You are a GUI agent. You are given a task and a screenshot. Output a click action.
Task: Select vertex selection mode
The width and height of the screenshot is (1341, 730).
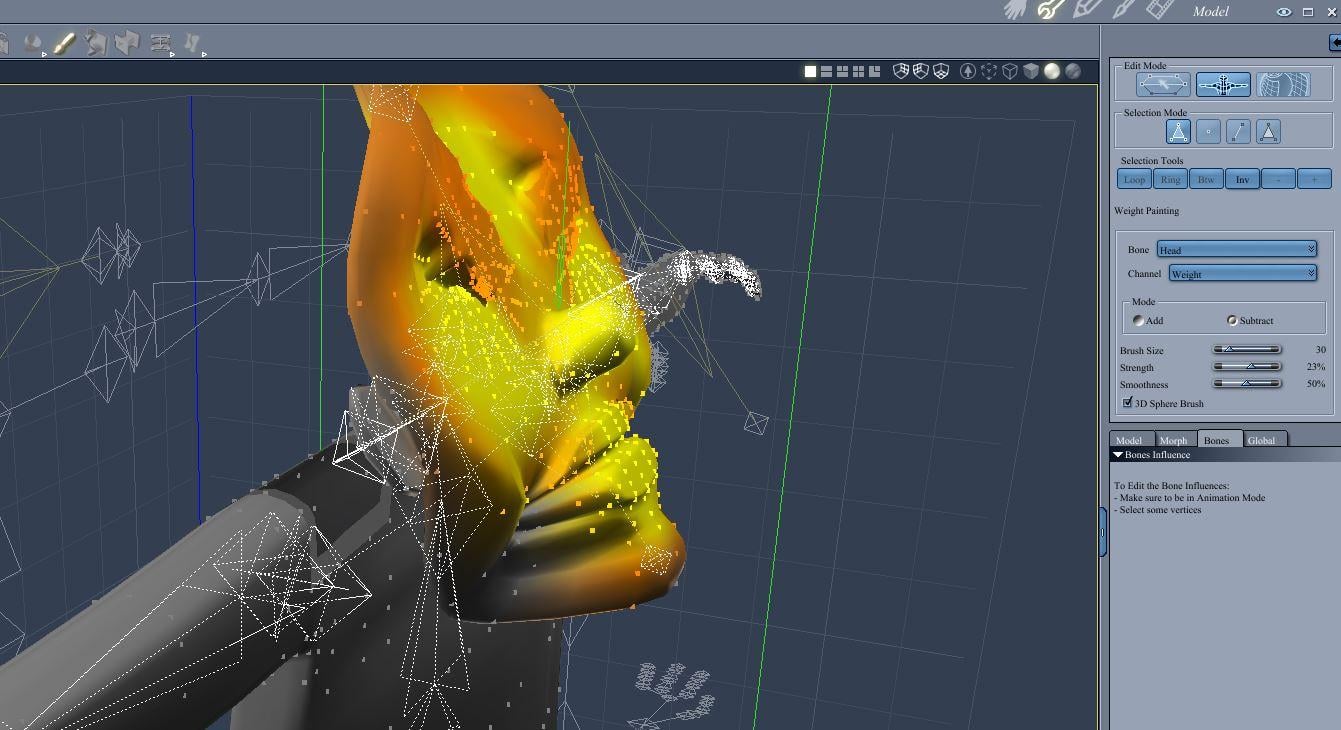[1208, 131]
